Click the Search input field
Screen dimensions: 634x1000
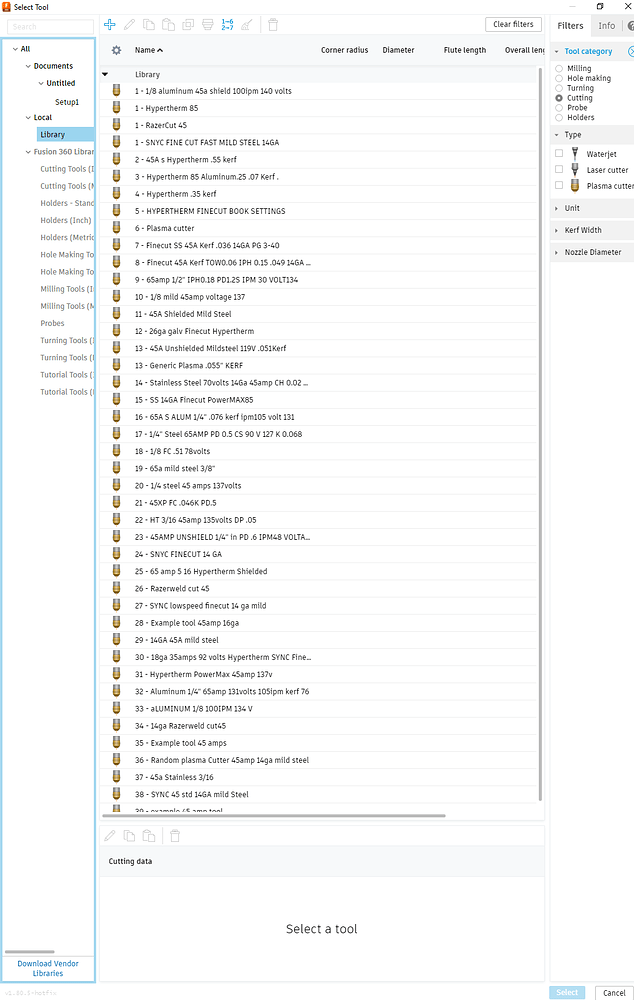(50, 27)
